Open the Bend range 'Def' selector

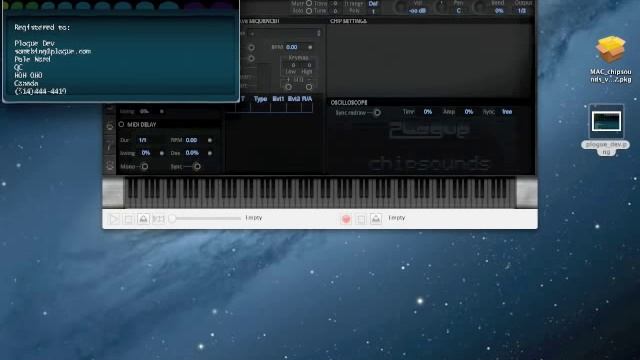(373, 3)
